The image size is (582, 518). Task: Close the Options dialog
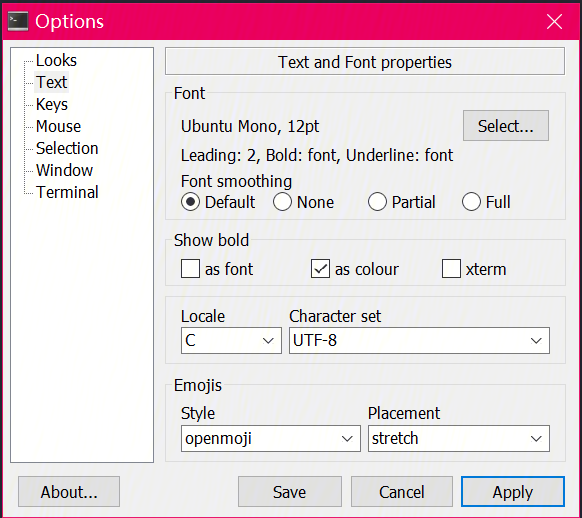tap(554, 21)
